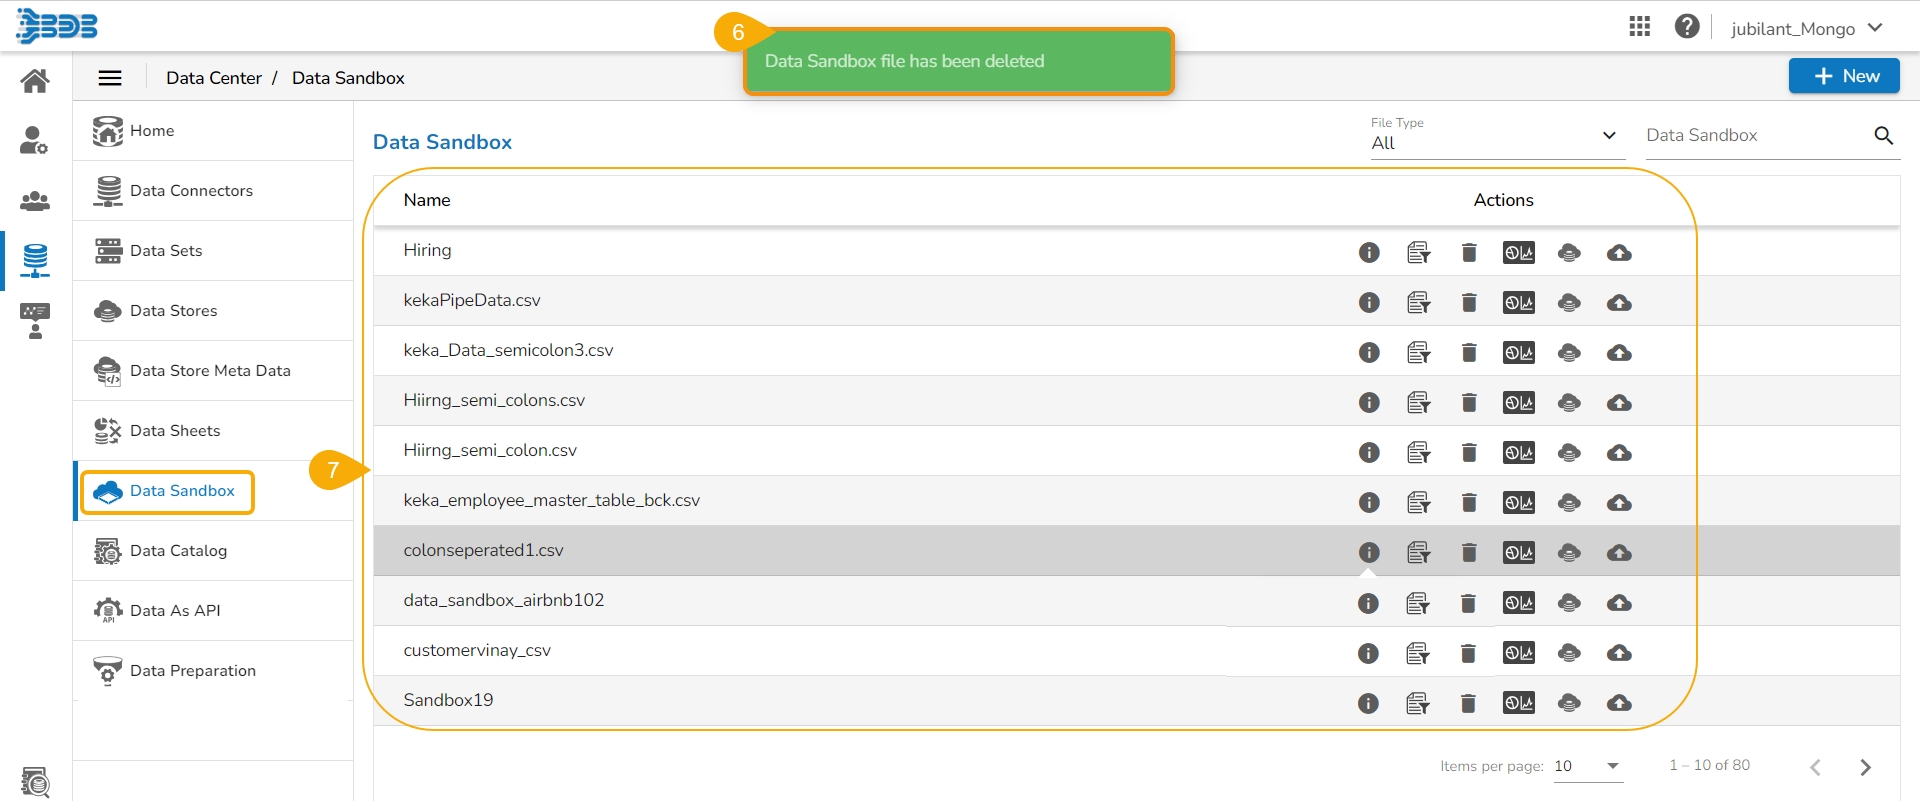Open Data As API menu item
Screen dimensions: 1920x801
(213, 611)
